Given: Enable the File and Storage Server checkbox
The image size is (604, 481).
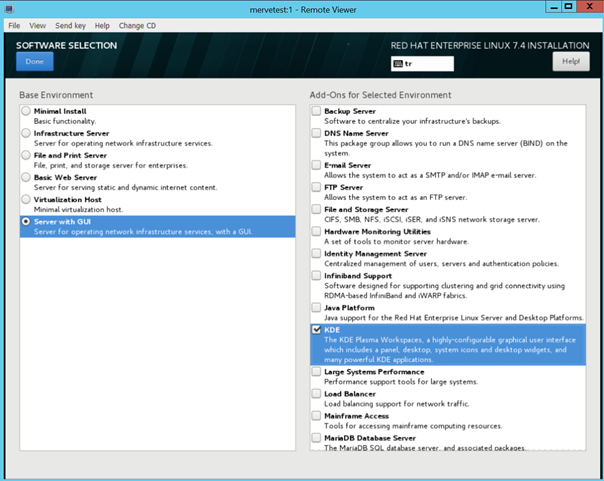Looking at the screenshot, I should (x=316, y=209).
